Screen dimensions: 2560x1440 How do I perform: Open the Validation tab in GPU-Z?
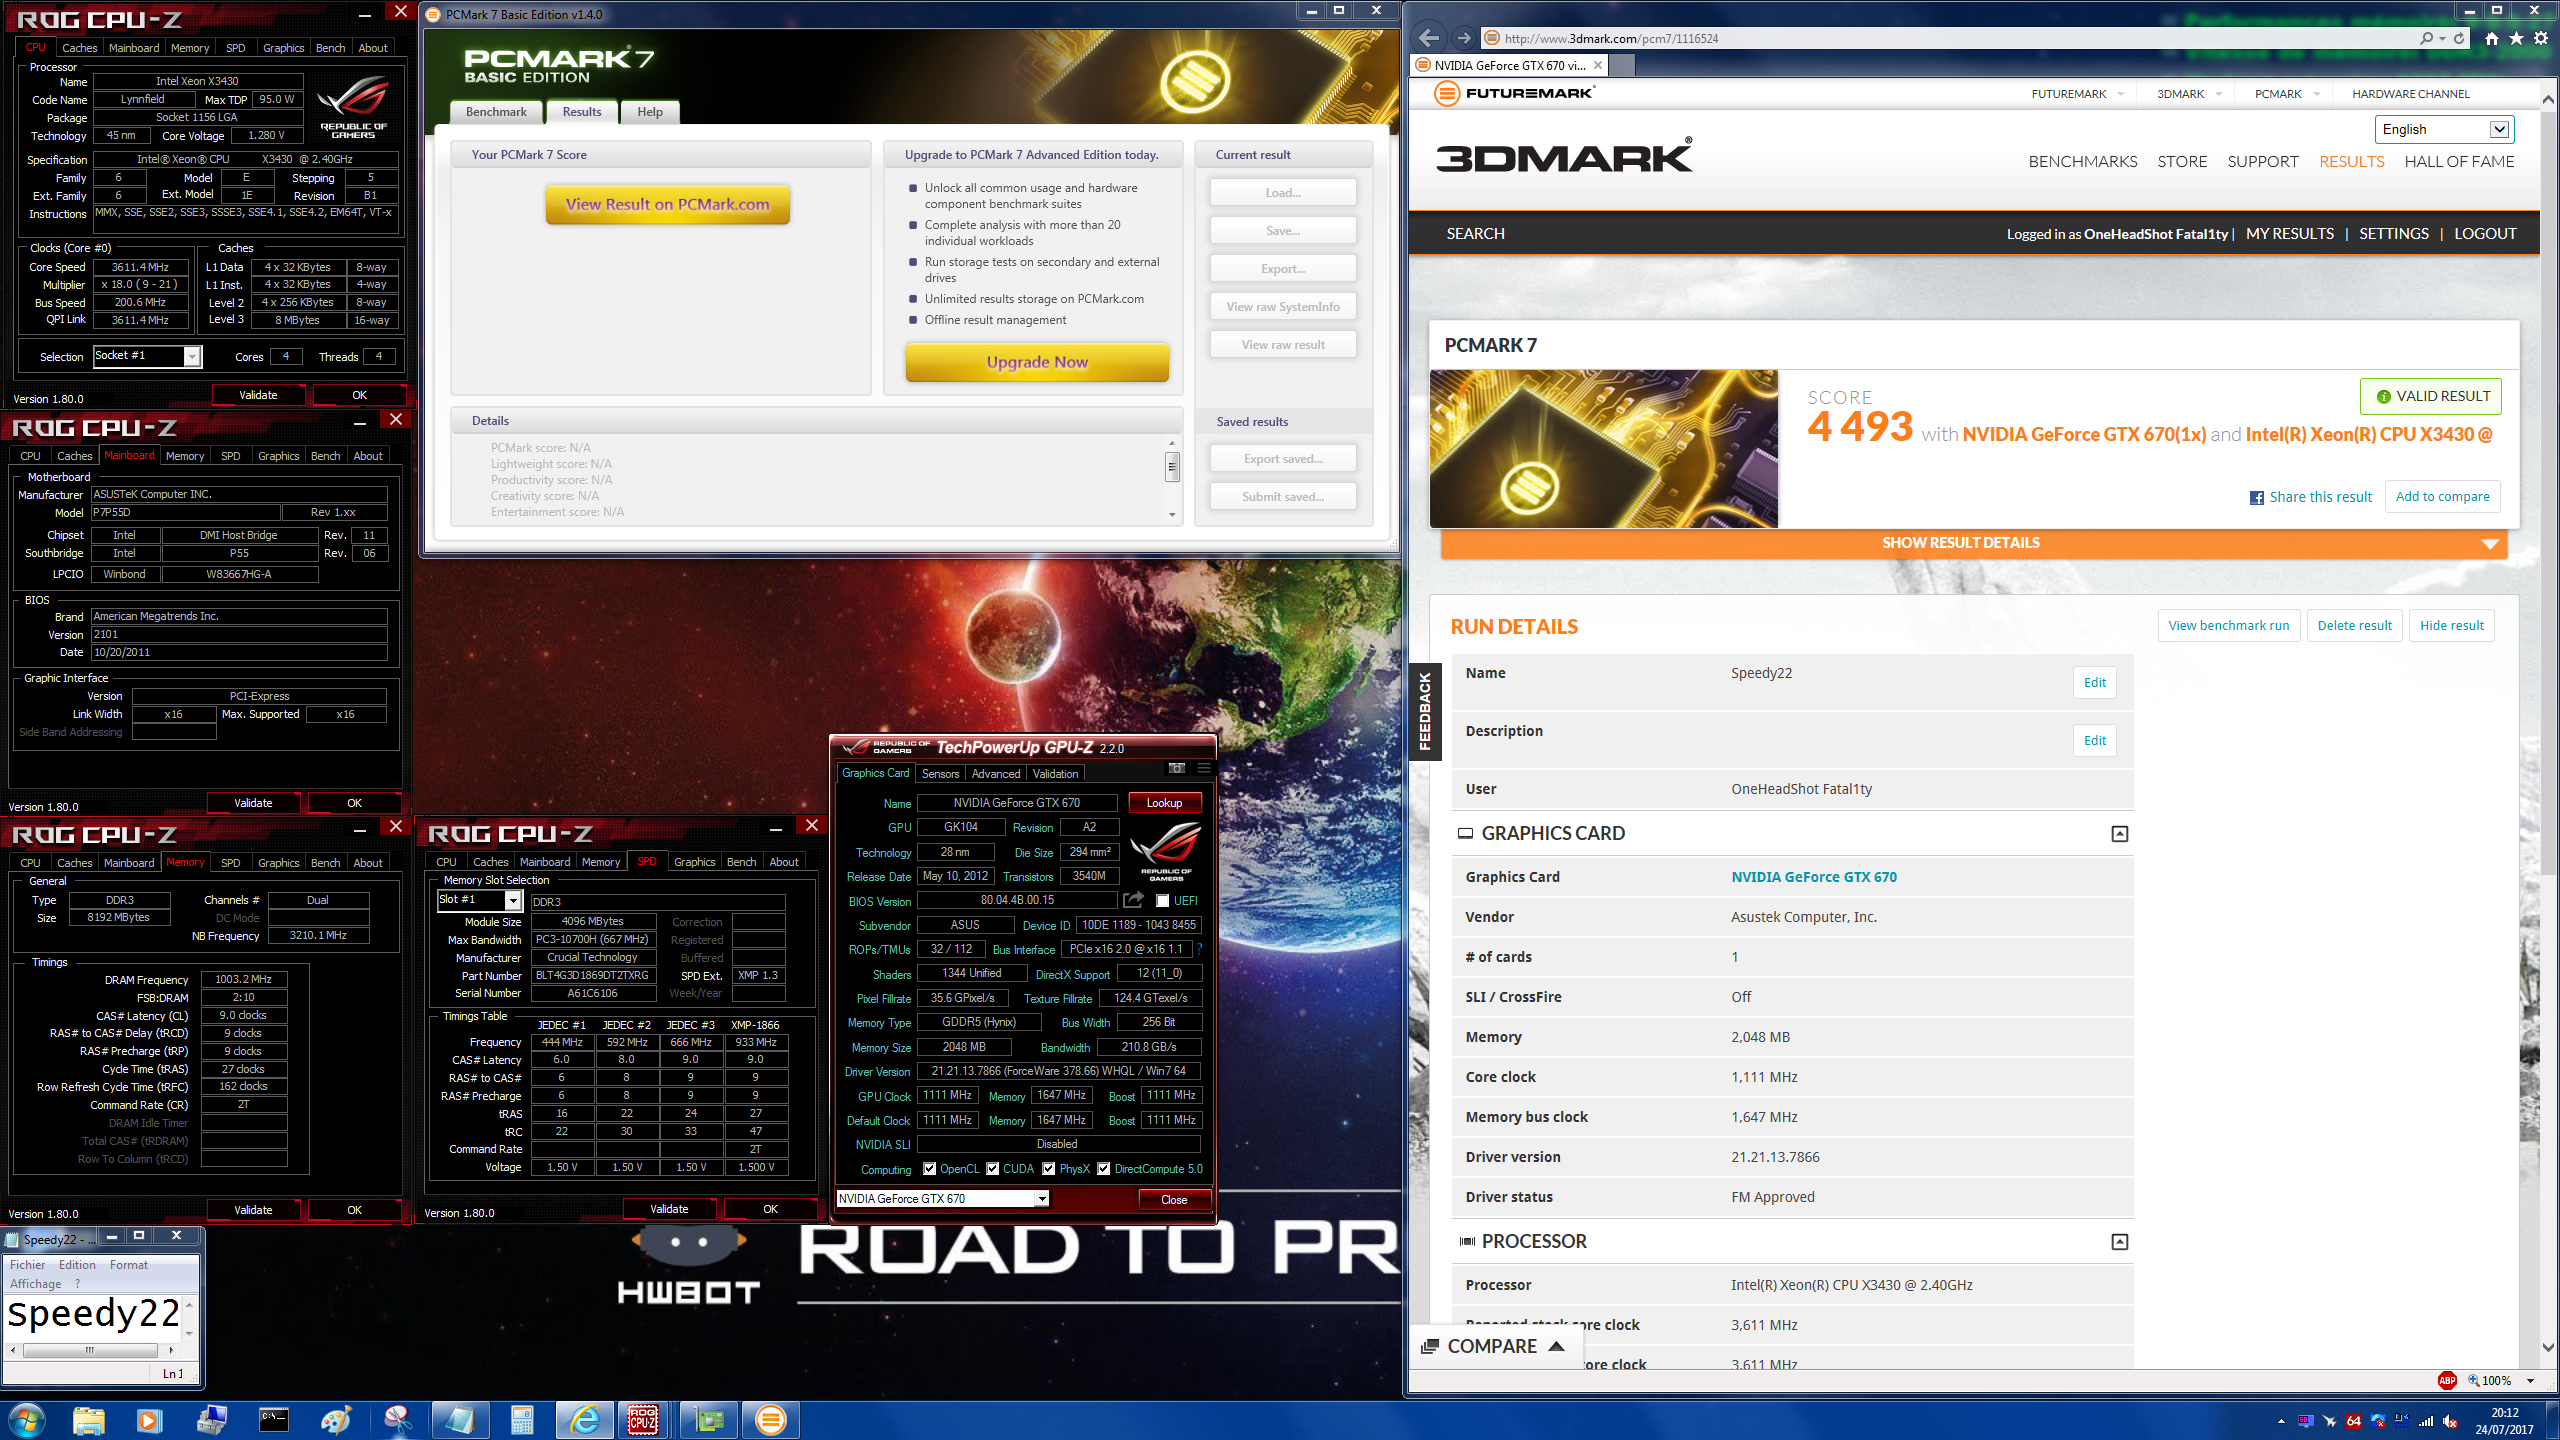(1055, 774)
